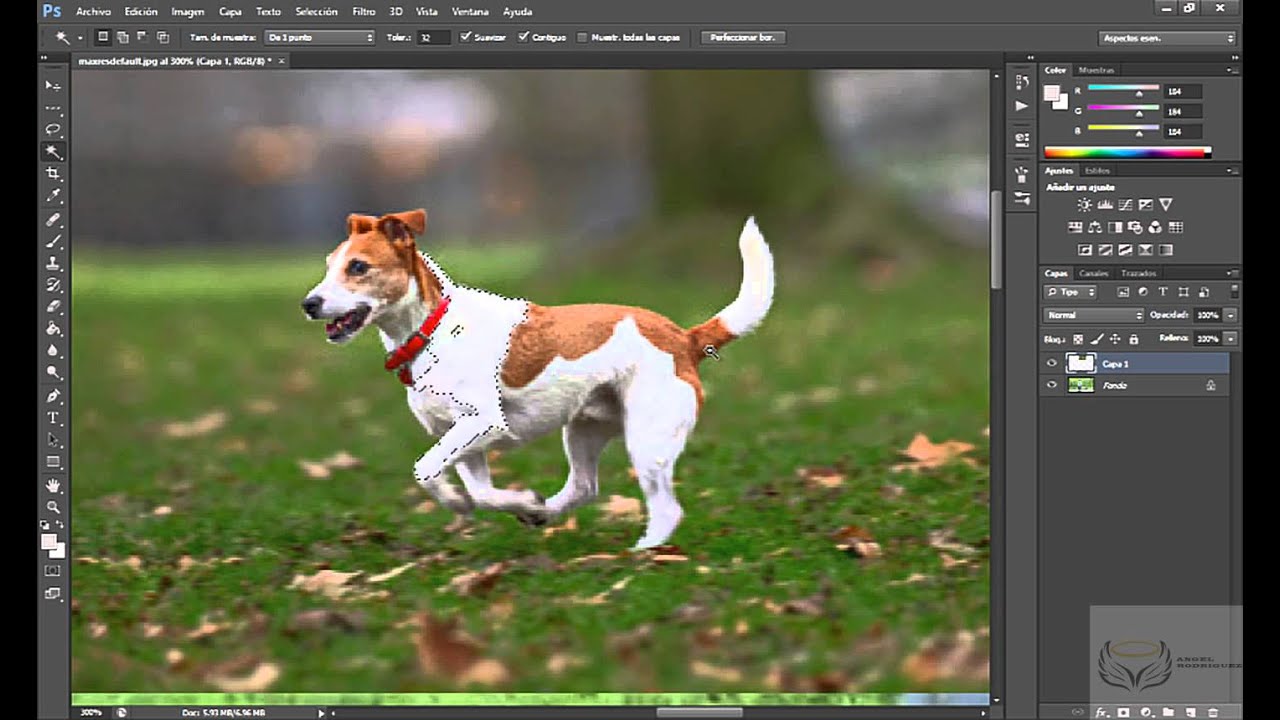The image size is (1280, 720).
Task: Open the Filtro menu
Action: tap(363, 11)
